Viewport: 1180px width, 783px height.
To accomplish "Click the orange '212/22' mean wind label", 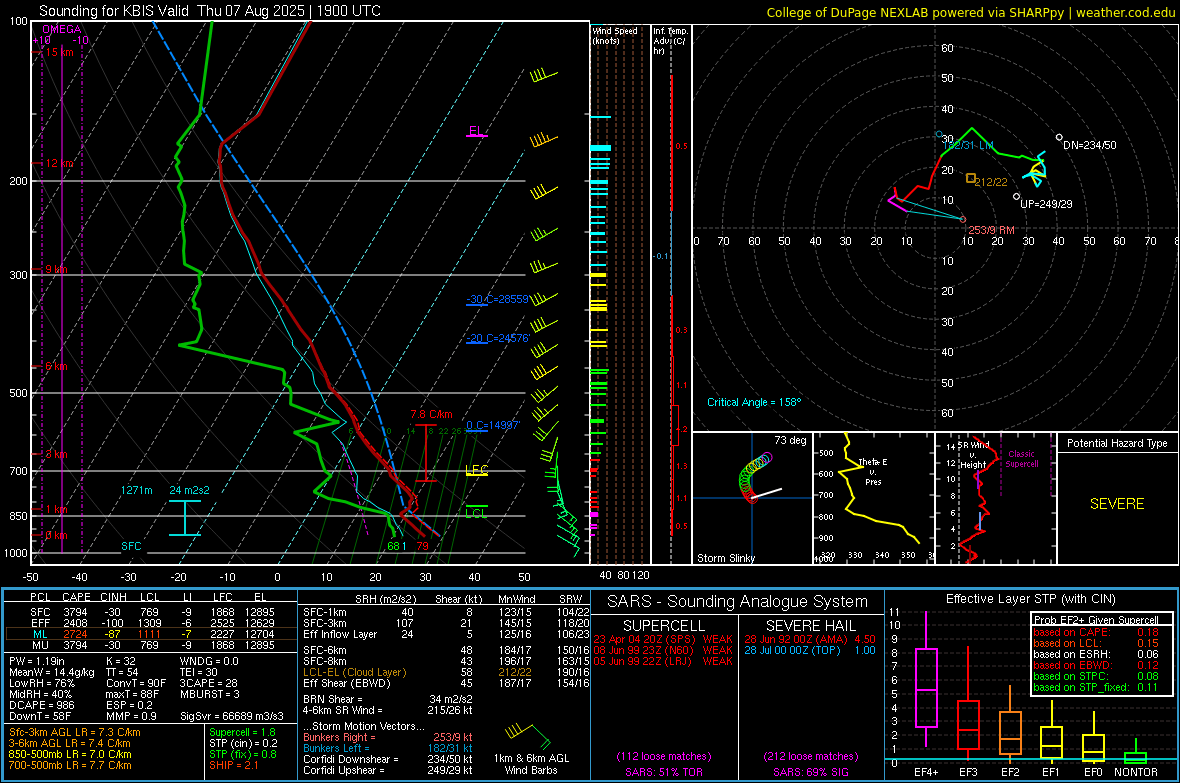I will pos(990,181).
